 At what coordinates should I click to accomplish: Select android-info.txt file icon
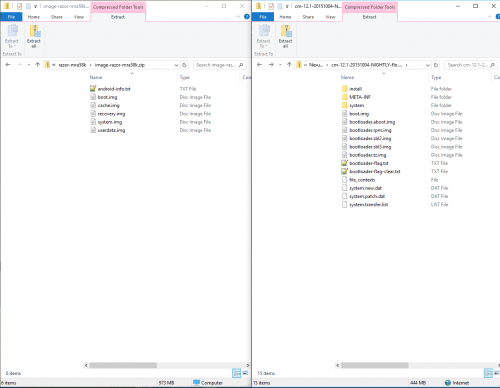coord(93,89)
